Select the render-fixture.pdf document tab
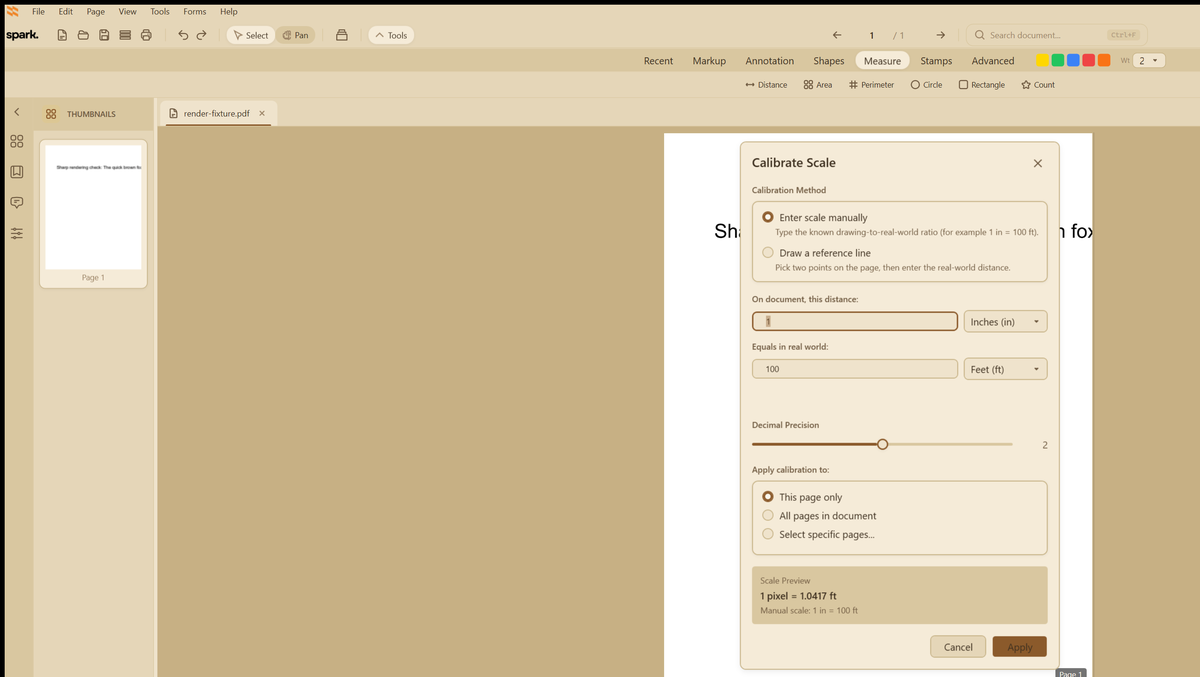 tap(217, 113)
